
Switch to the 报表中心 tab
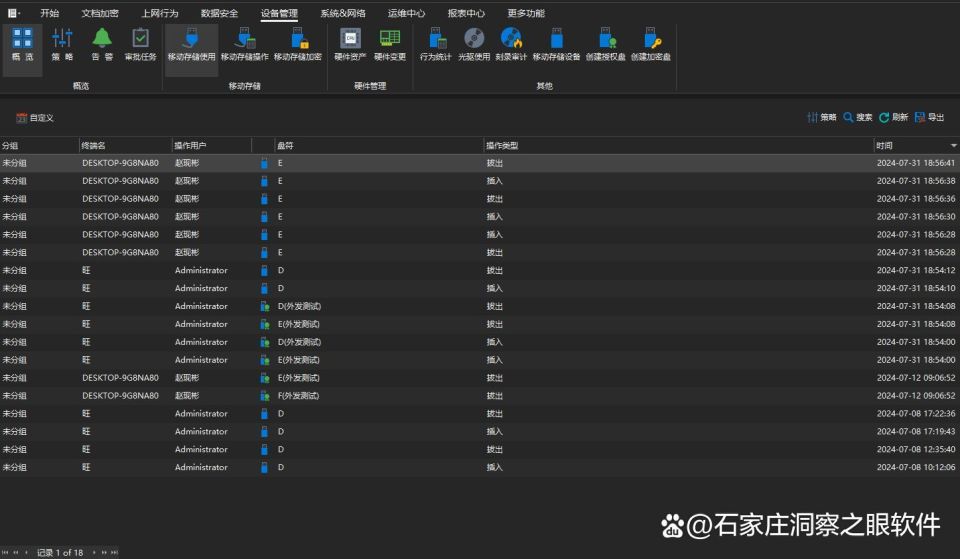click(466, 13)
